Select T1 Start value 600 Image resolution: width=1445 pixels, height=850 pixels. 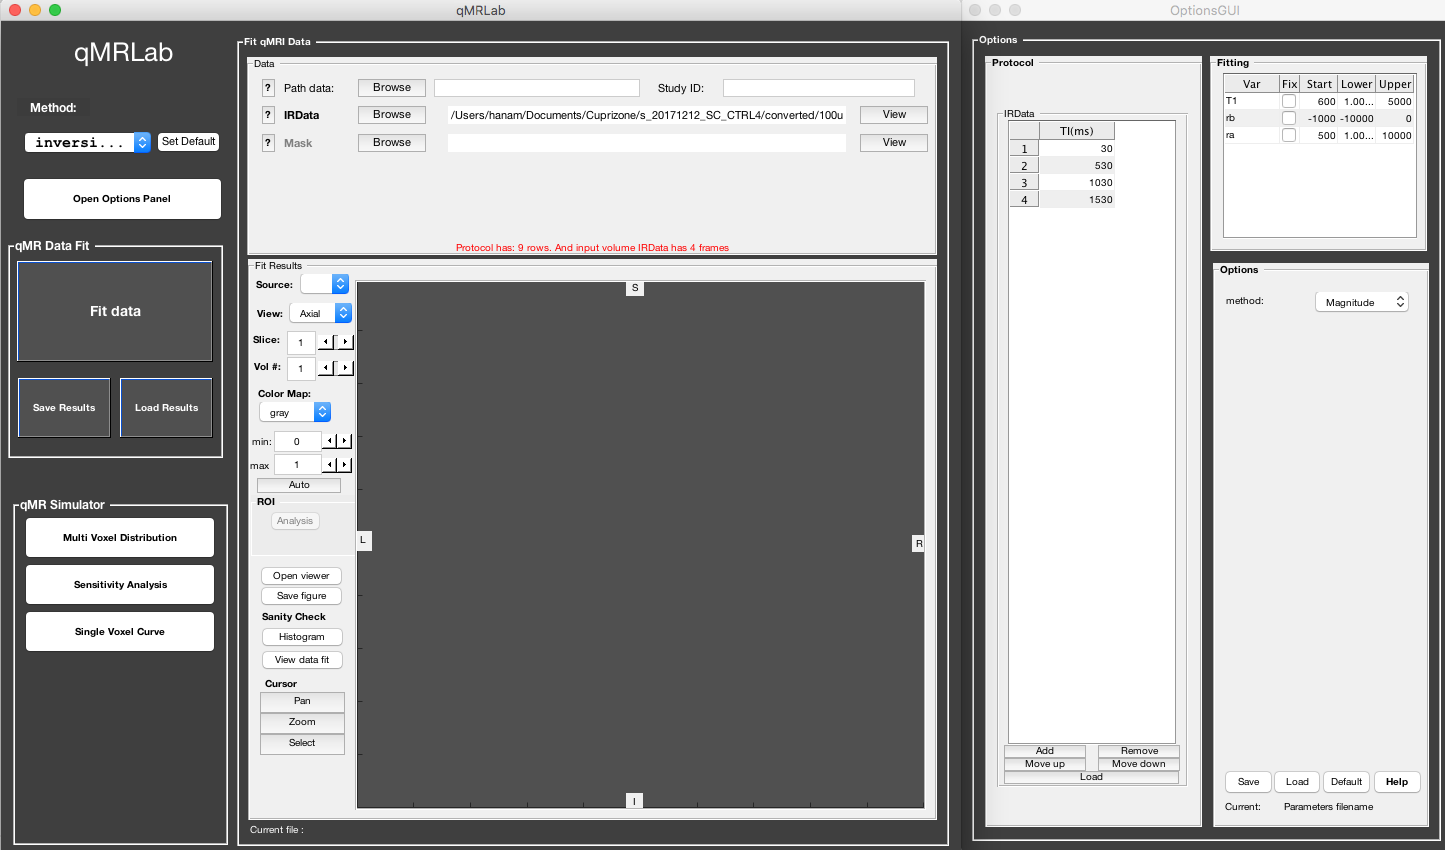[1319, 101]
